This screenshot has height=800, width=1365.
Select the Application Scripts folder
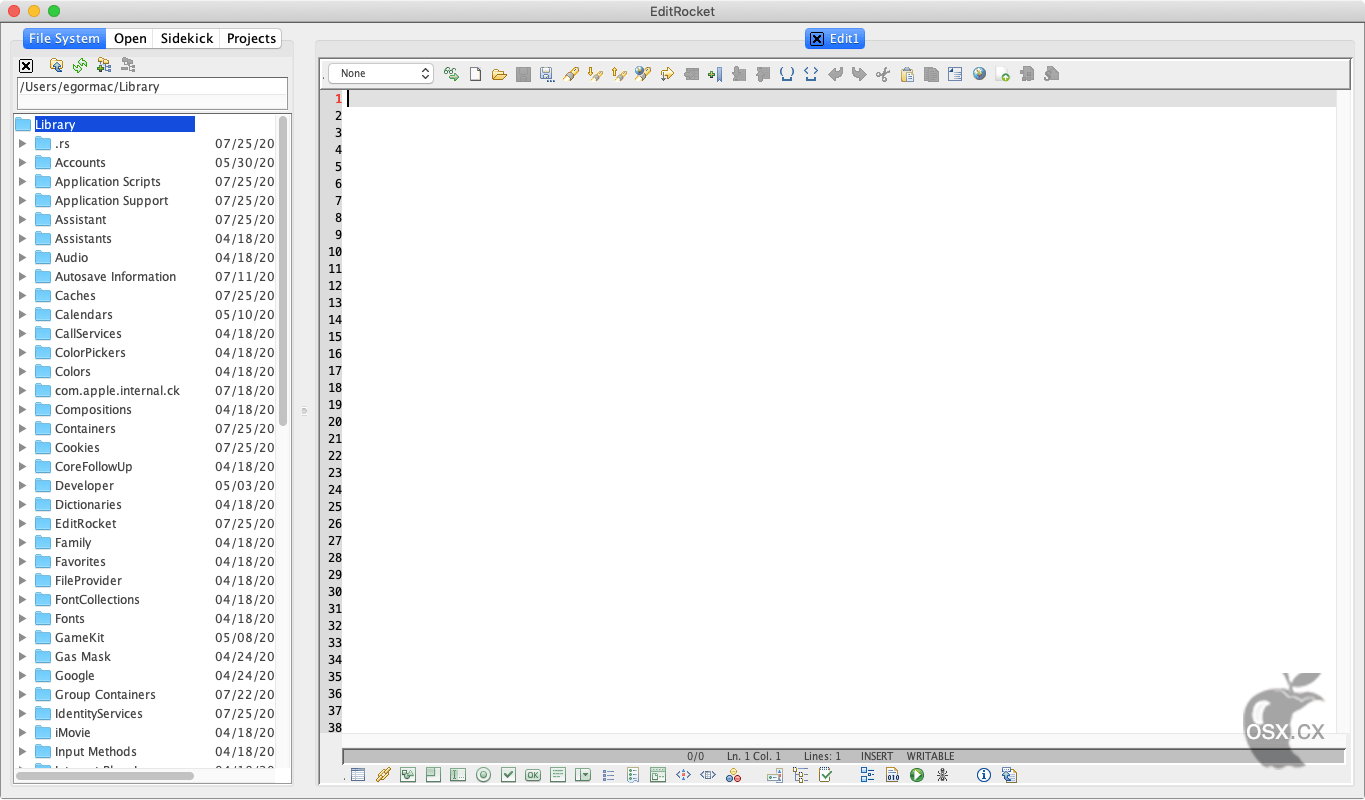pyautogui.click(x=107, y=181)
